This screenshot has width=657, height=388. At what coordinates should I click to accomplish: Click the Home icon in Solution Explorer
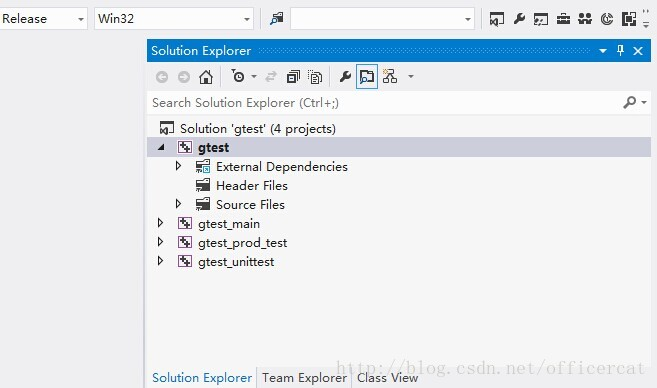coord(206,77)
